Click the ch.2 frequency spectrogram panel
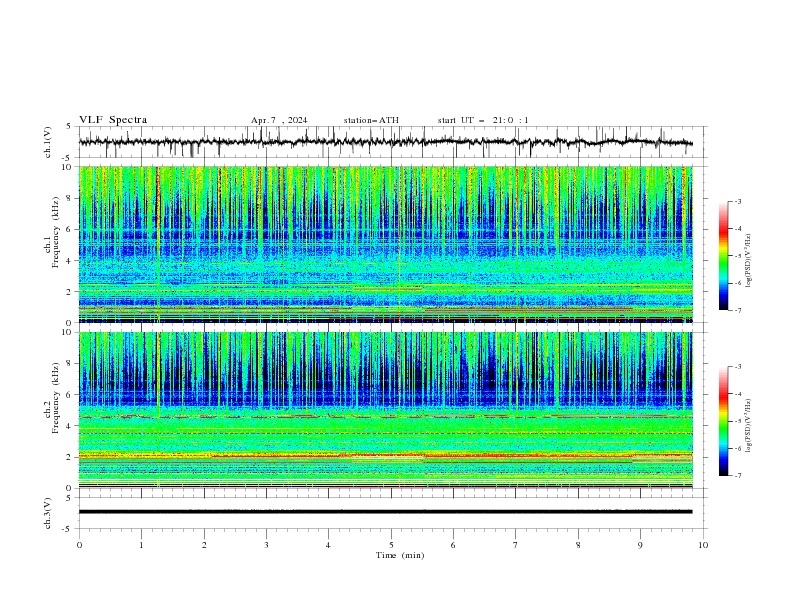The image size is (792, 612). [386, 410]
